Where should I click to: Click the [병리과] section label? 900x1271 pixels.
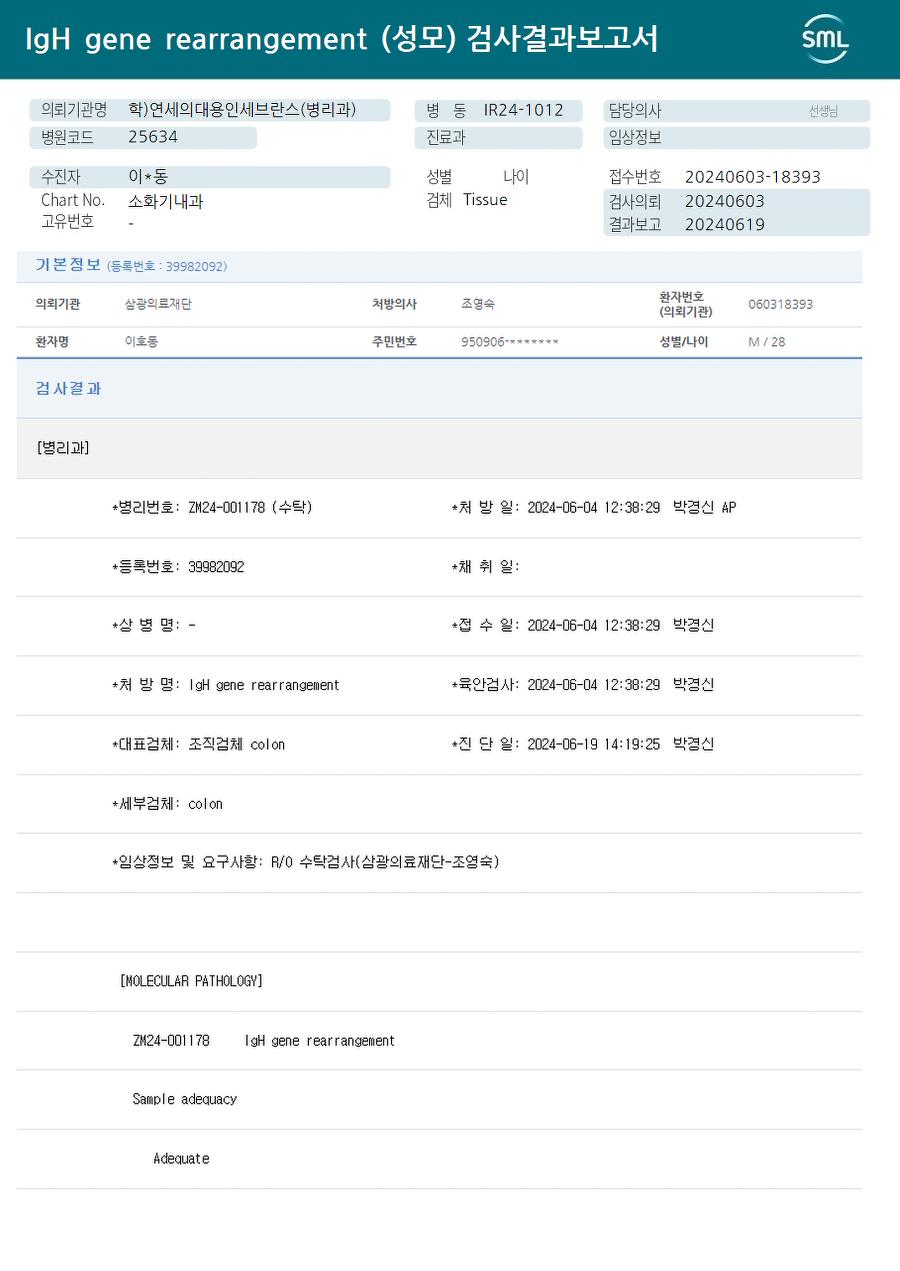[63, 448]
